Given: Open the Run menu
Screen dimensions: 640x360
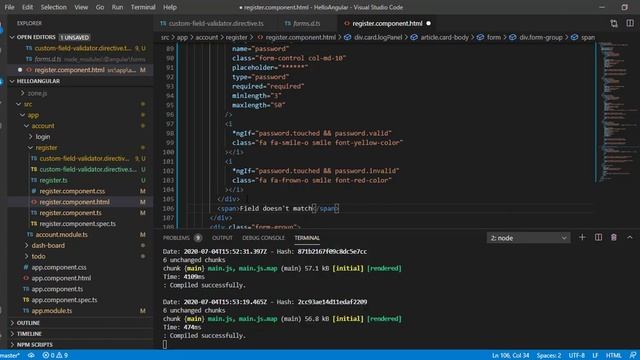Looking at the screenshot, I should click(x=117, y=7).
